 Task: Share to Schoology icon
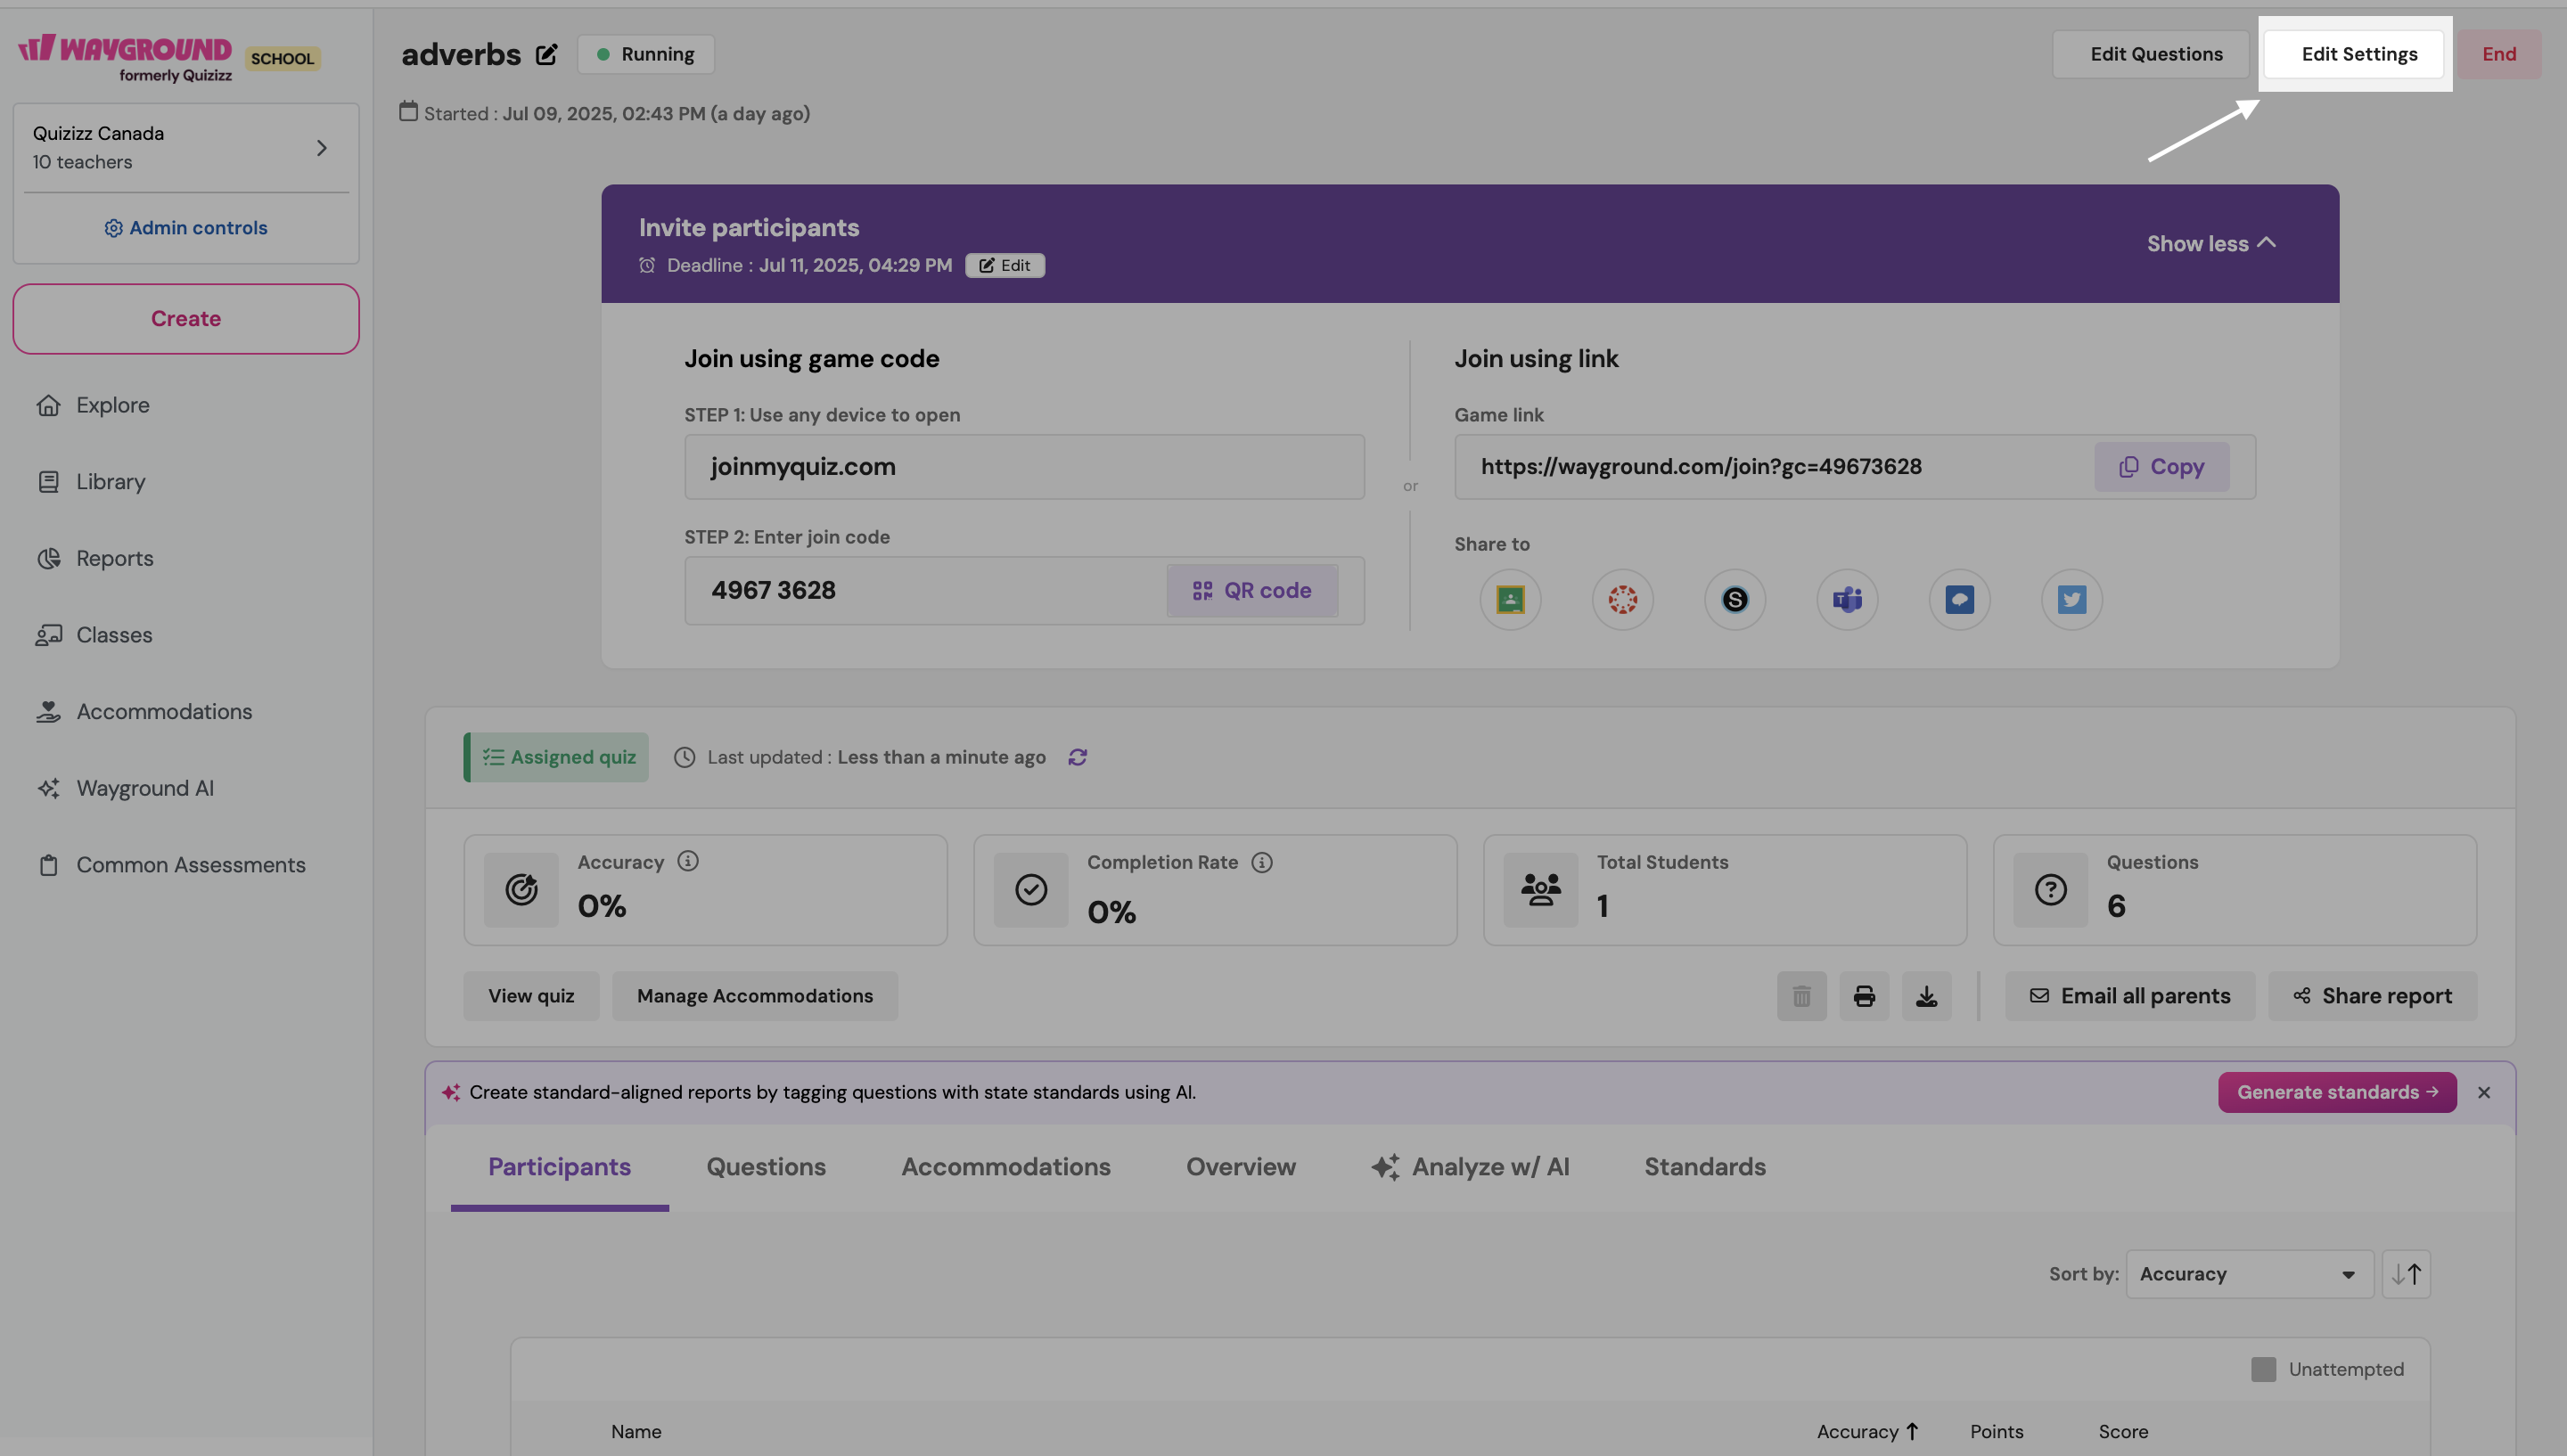1734,599
